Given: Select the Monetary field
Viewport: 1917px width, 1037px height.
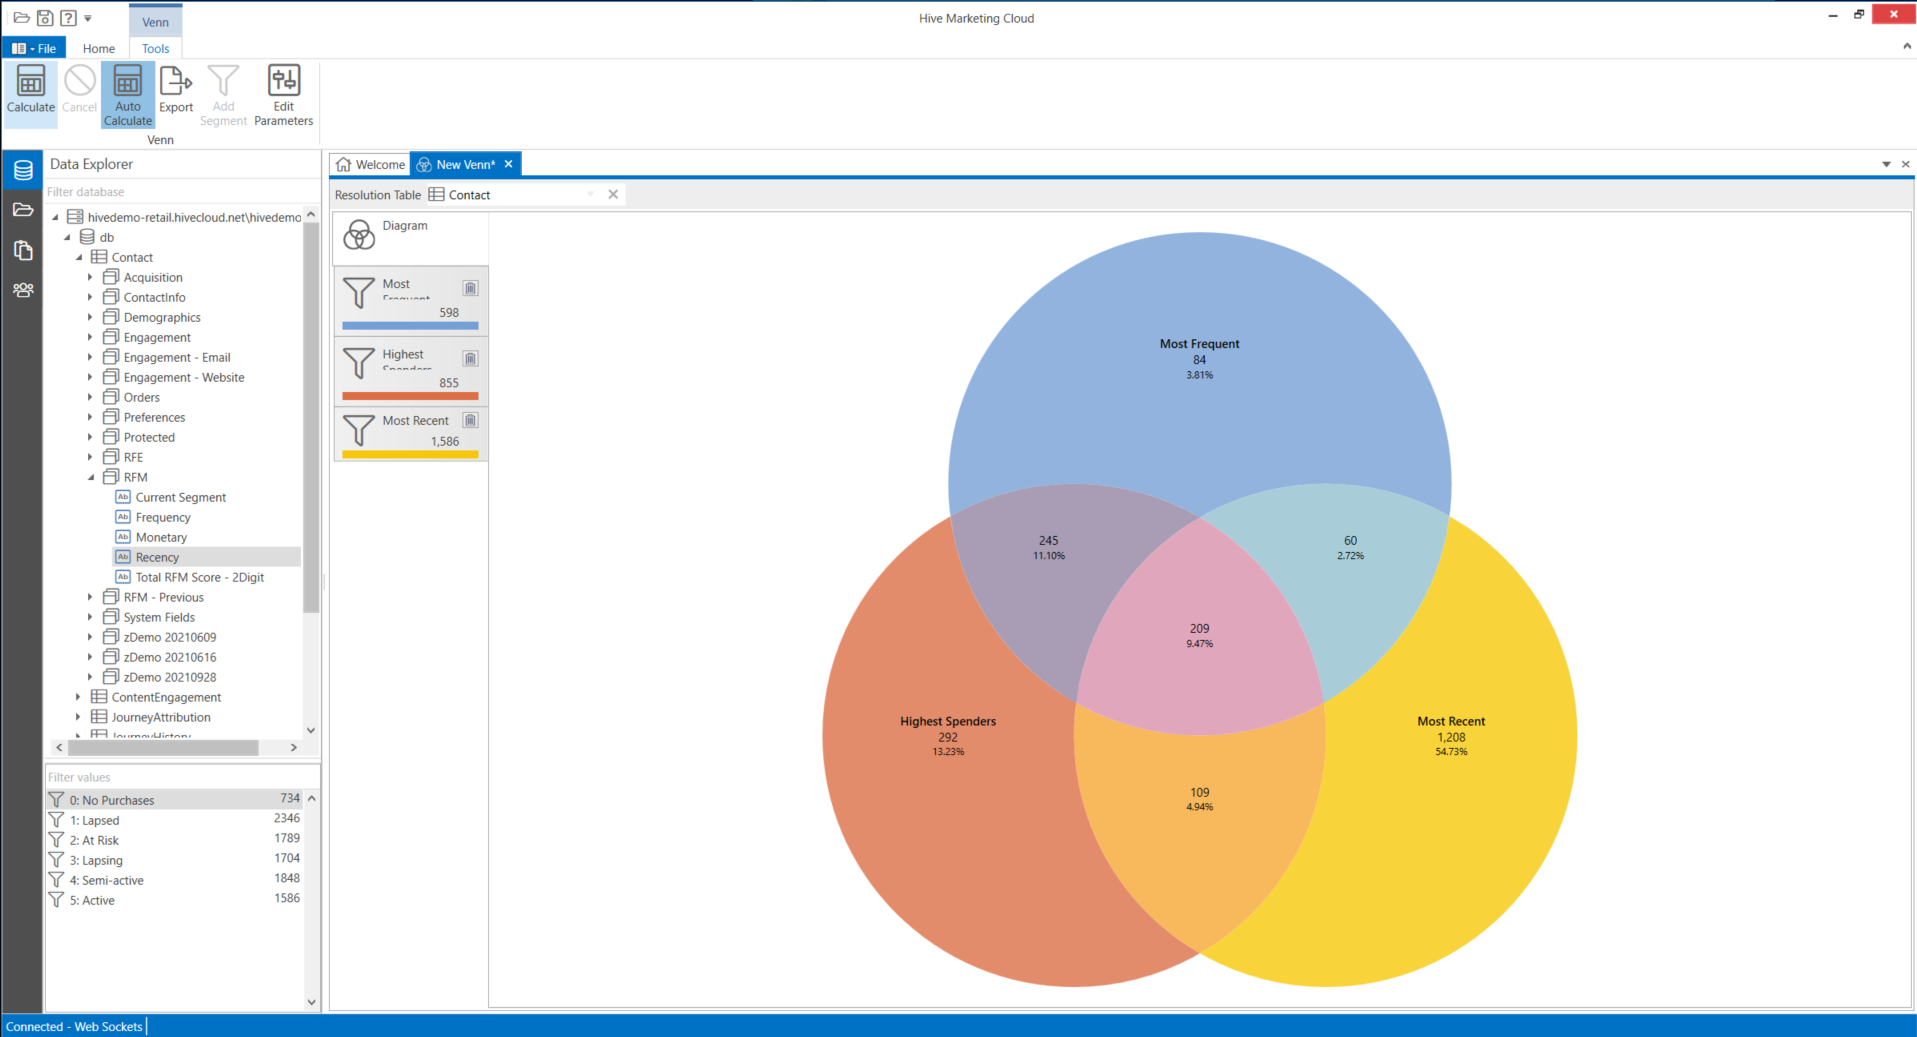Looking at the screenshot, I should tap(161, 537).
